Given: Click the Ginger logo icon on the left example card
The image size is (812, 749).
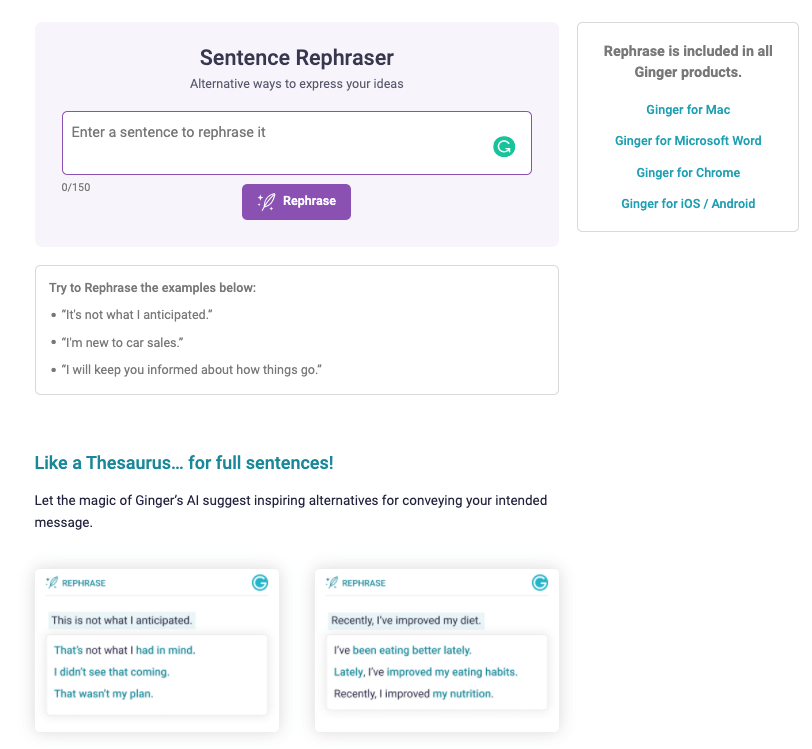Looking at the screenshot, I should 260,583.
